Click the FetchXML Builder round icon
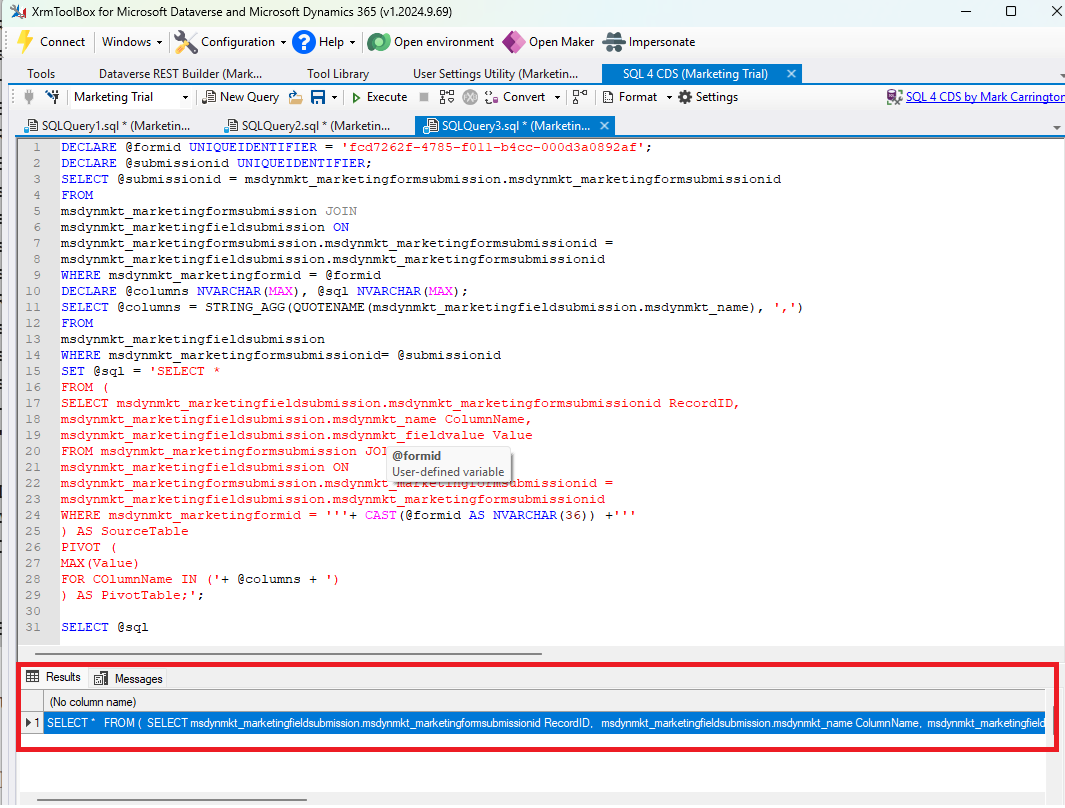Viewport: 1065px width, 808px height. 470,97
